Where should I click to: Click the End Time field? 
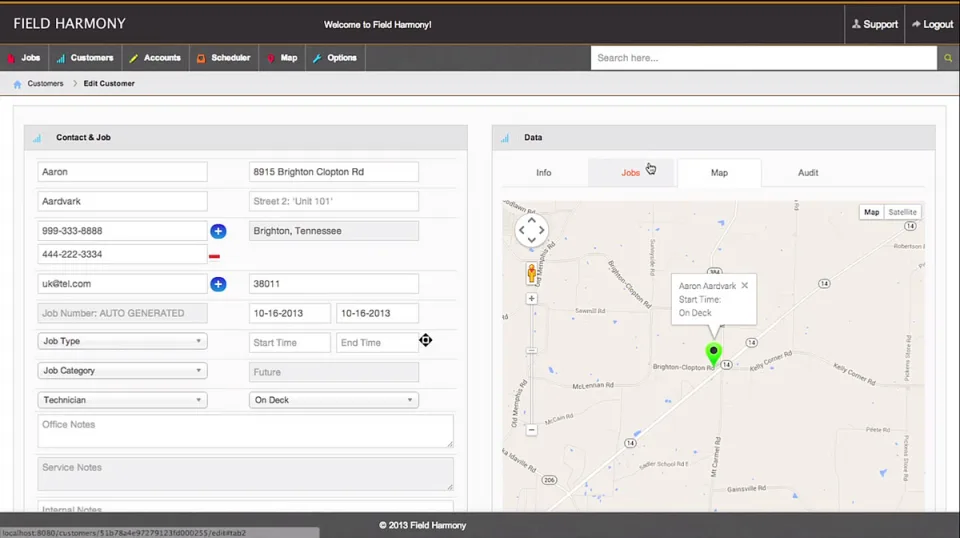coord(377,343)
